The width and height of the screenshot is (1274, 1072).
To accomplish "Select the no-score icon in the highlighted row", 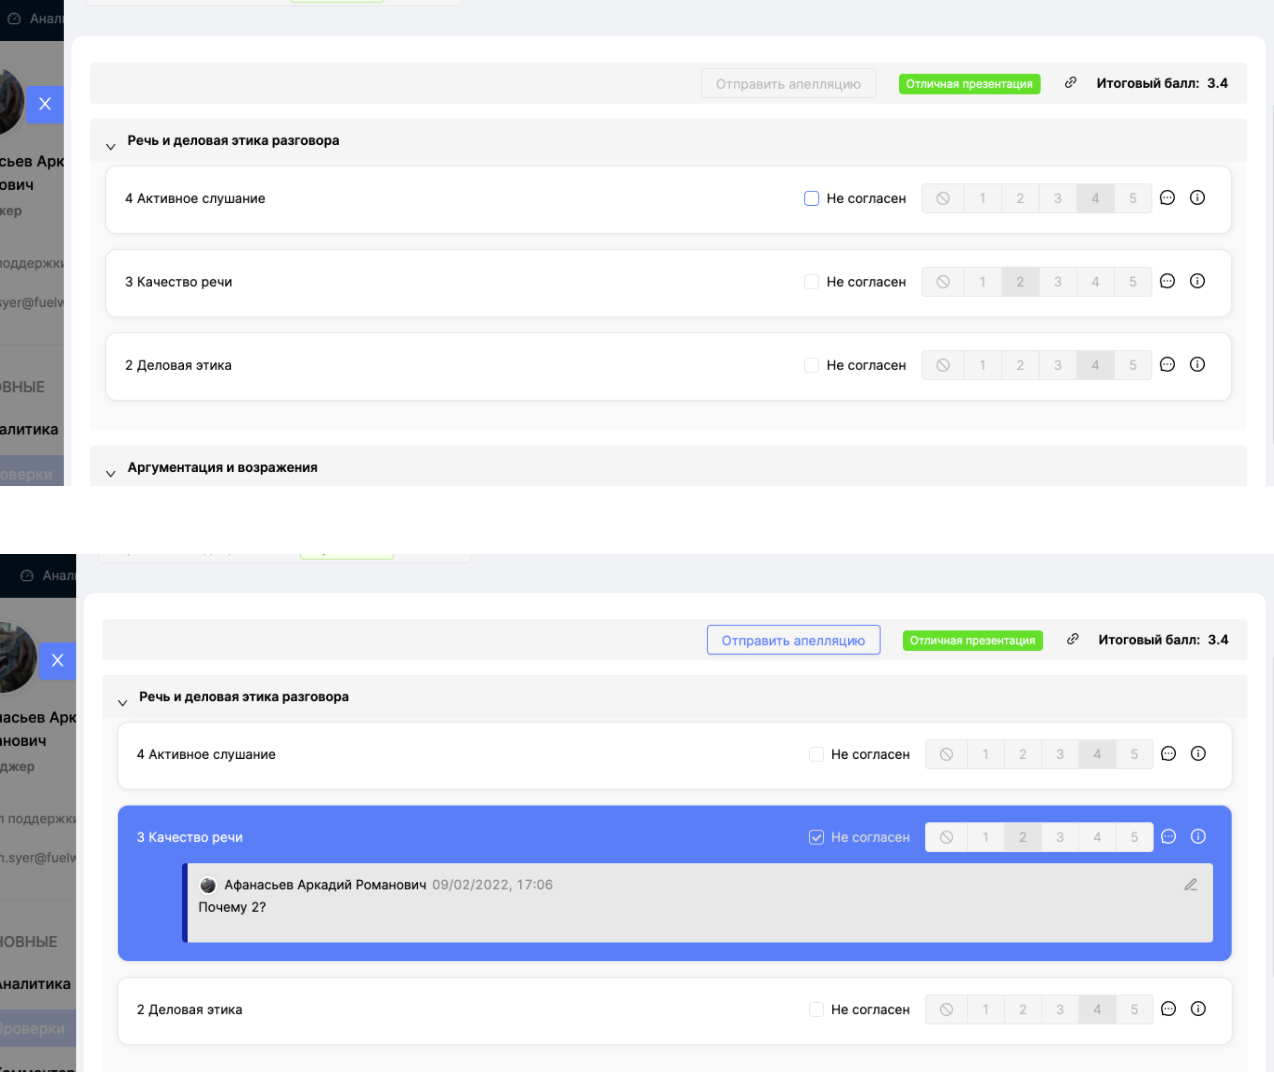I will click(x=946, y=837).
